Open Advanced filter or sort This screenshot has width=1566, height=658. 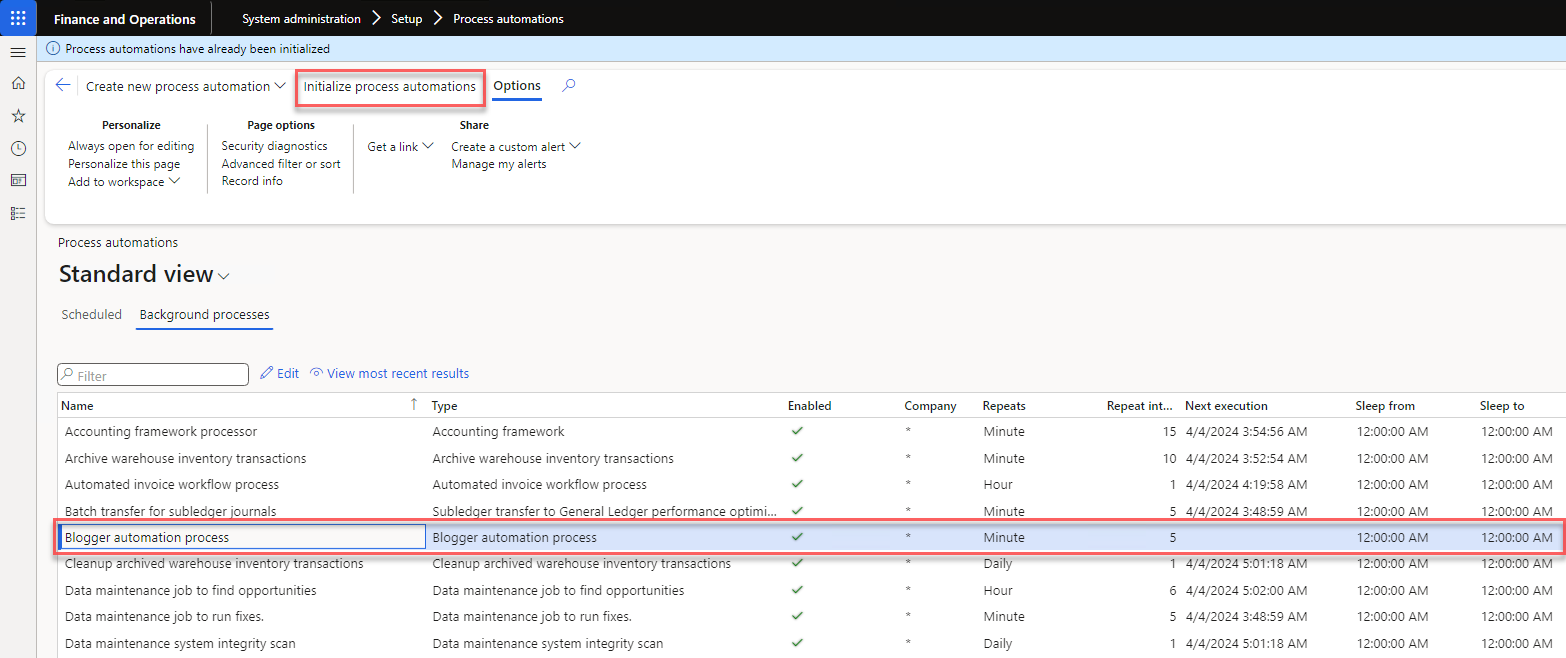pos(281,164)
